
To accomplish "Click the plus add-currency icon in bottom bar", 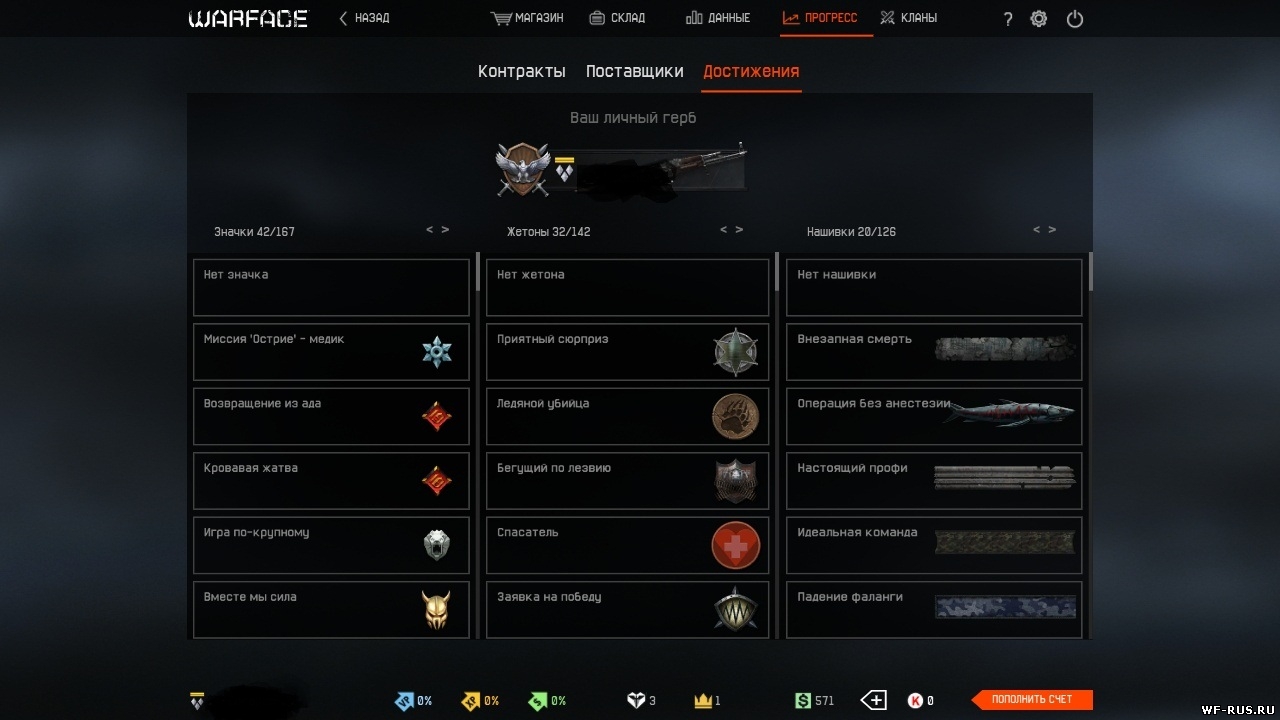I will pos(874,700).
